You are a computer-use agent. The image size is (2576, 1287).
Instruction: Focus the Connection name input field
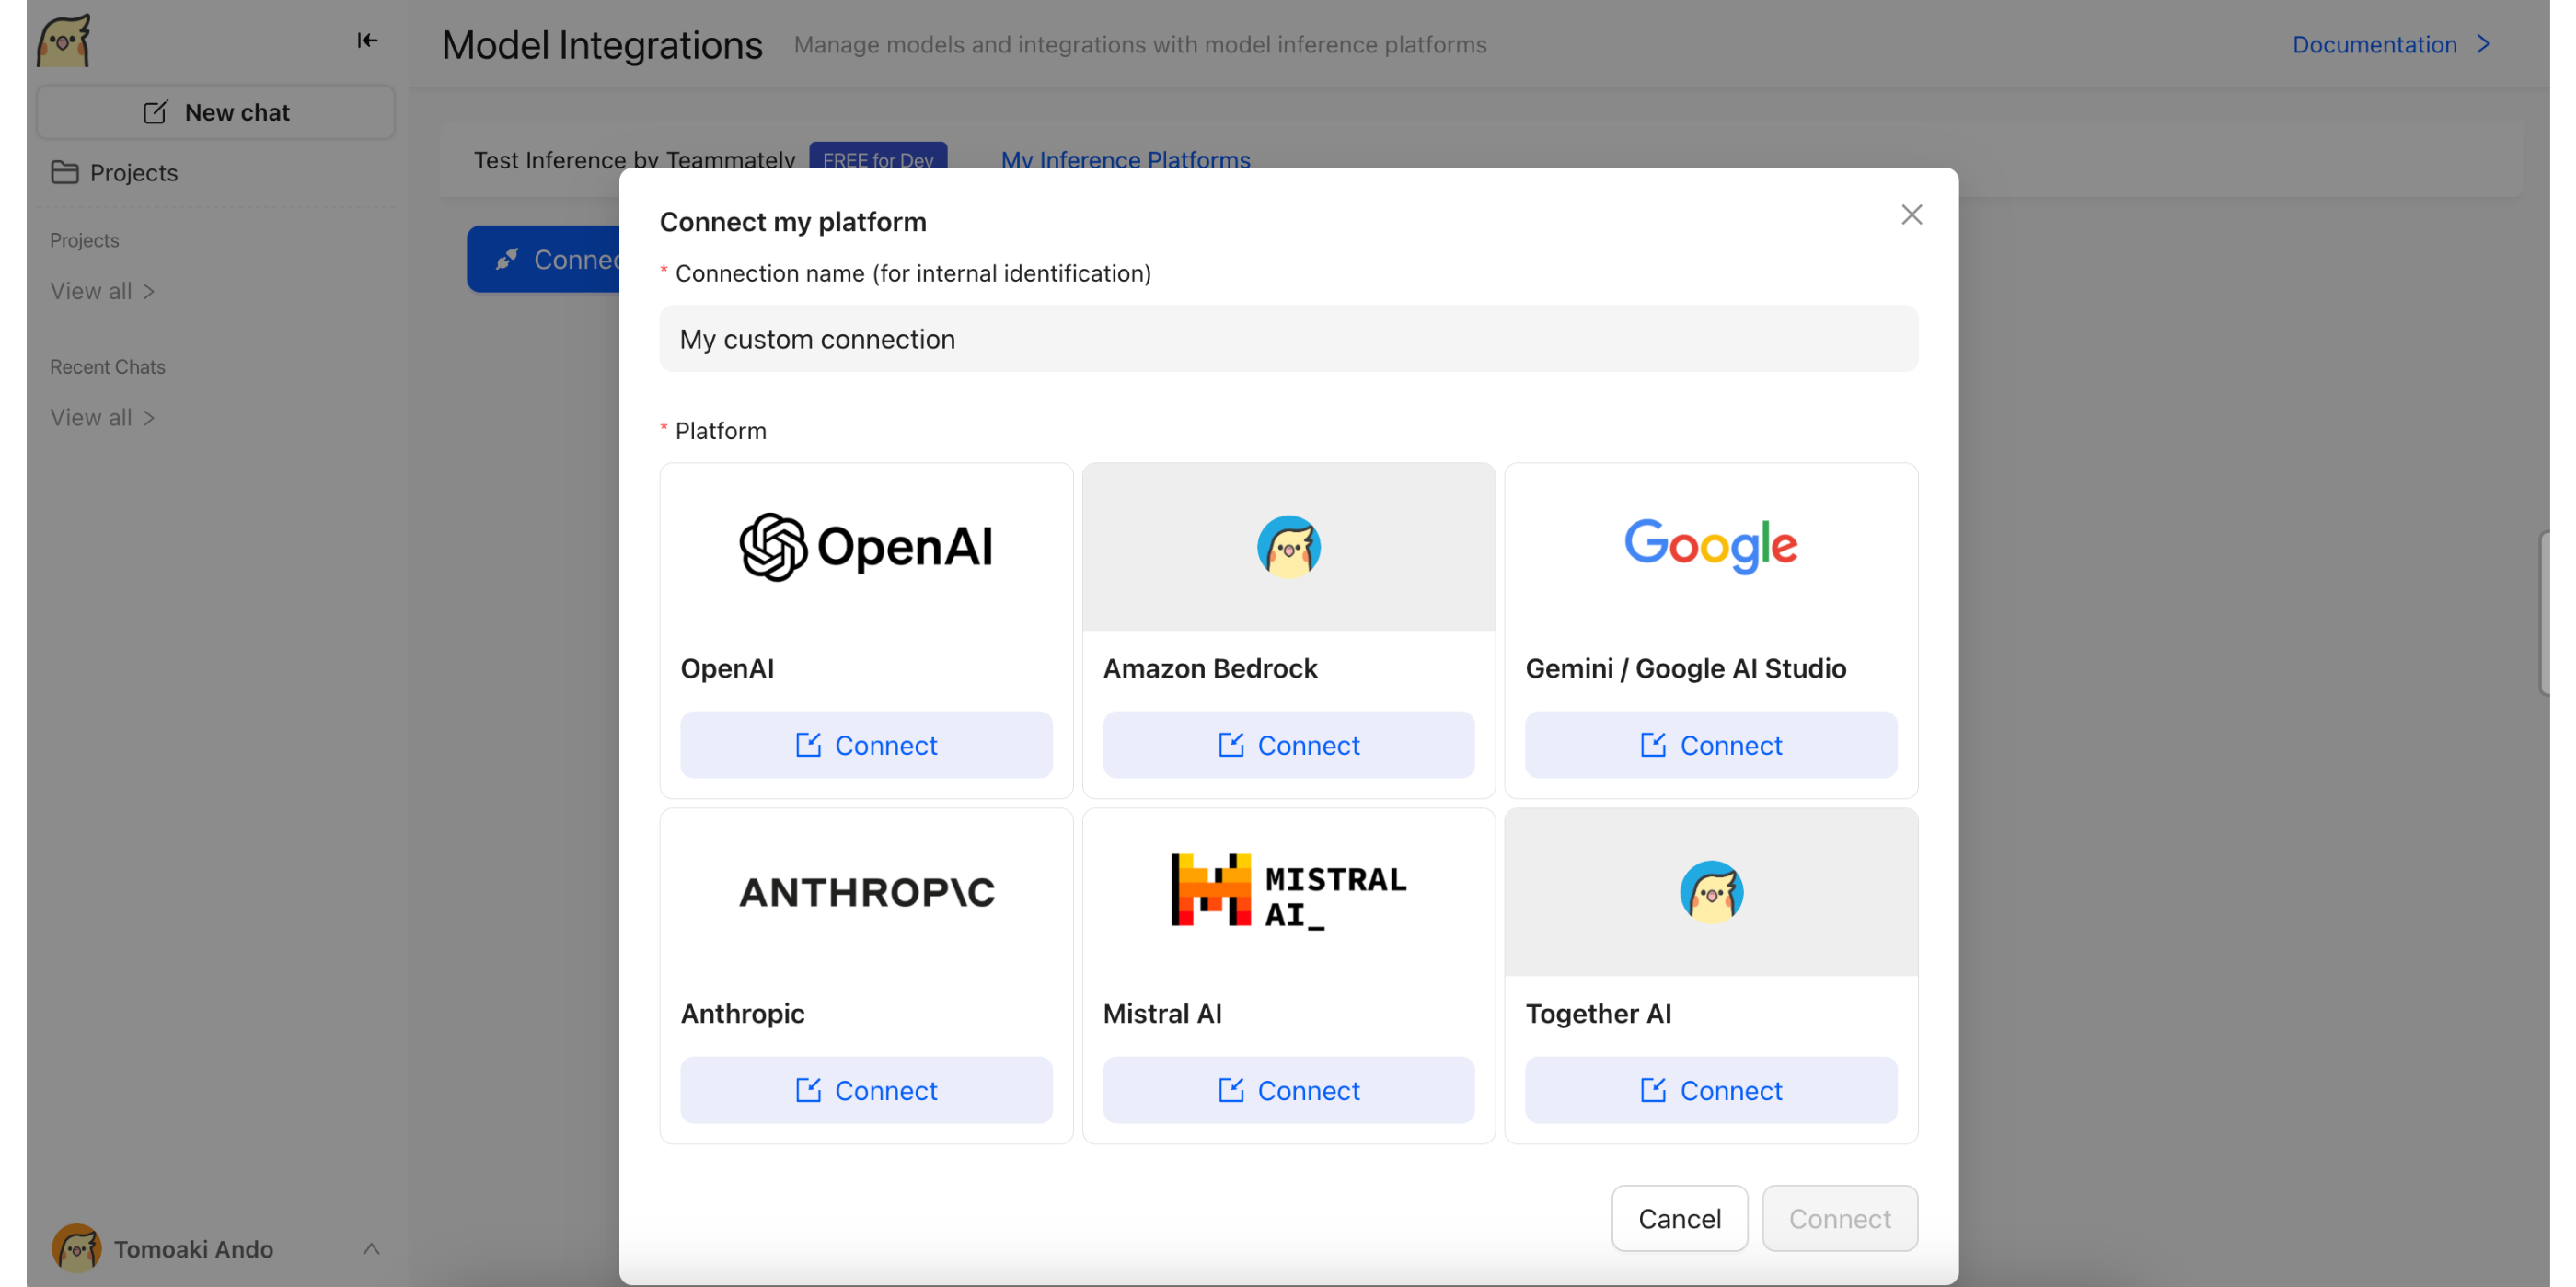[1288, 339]
